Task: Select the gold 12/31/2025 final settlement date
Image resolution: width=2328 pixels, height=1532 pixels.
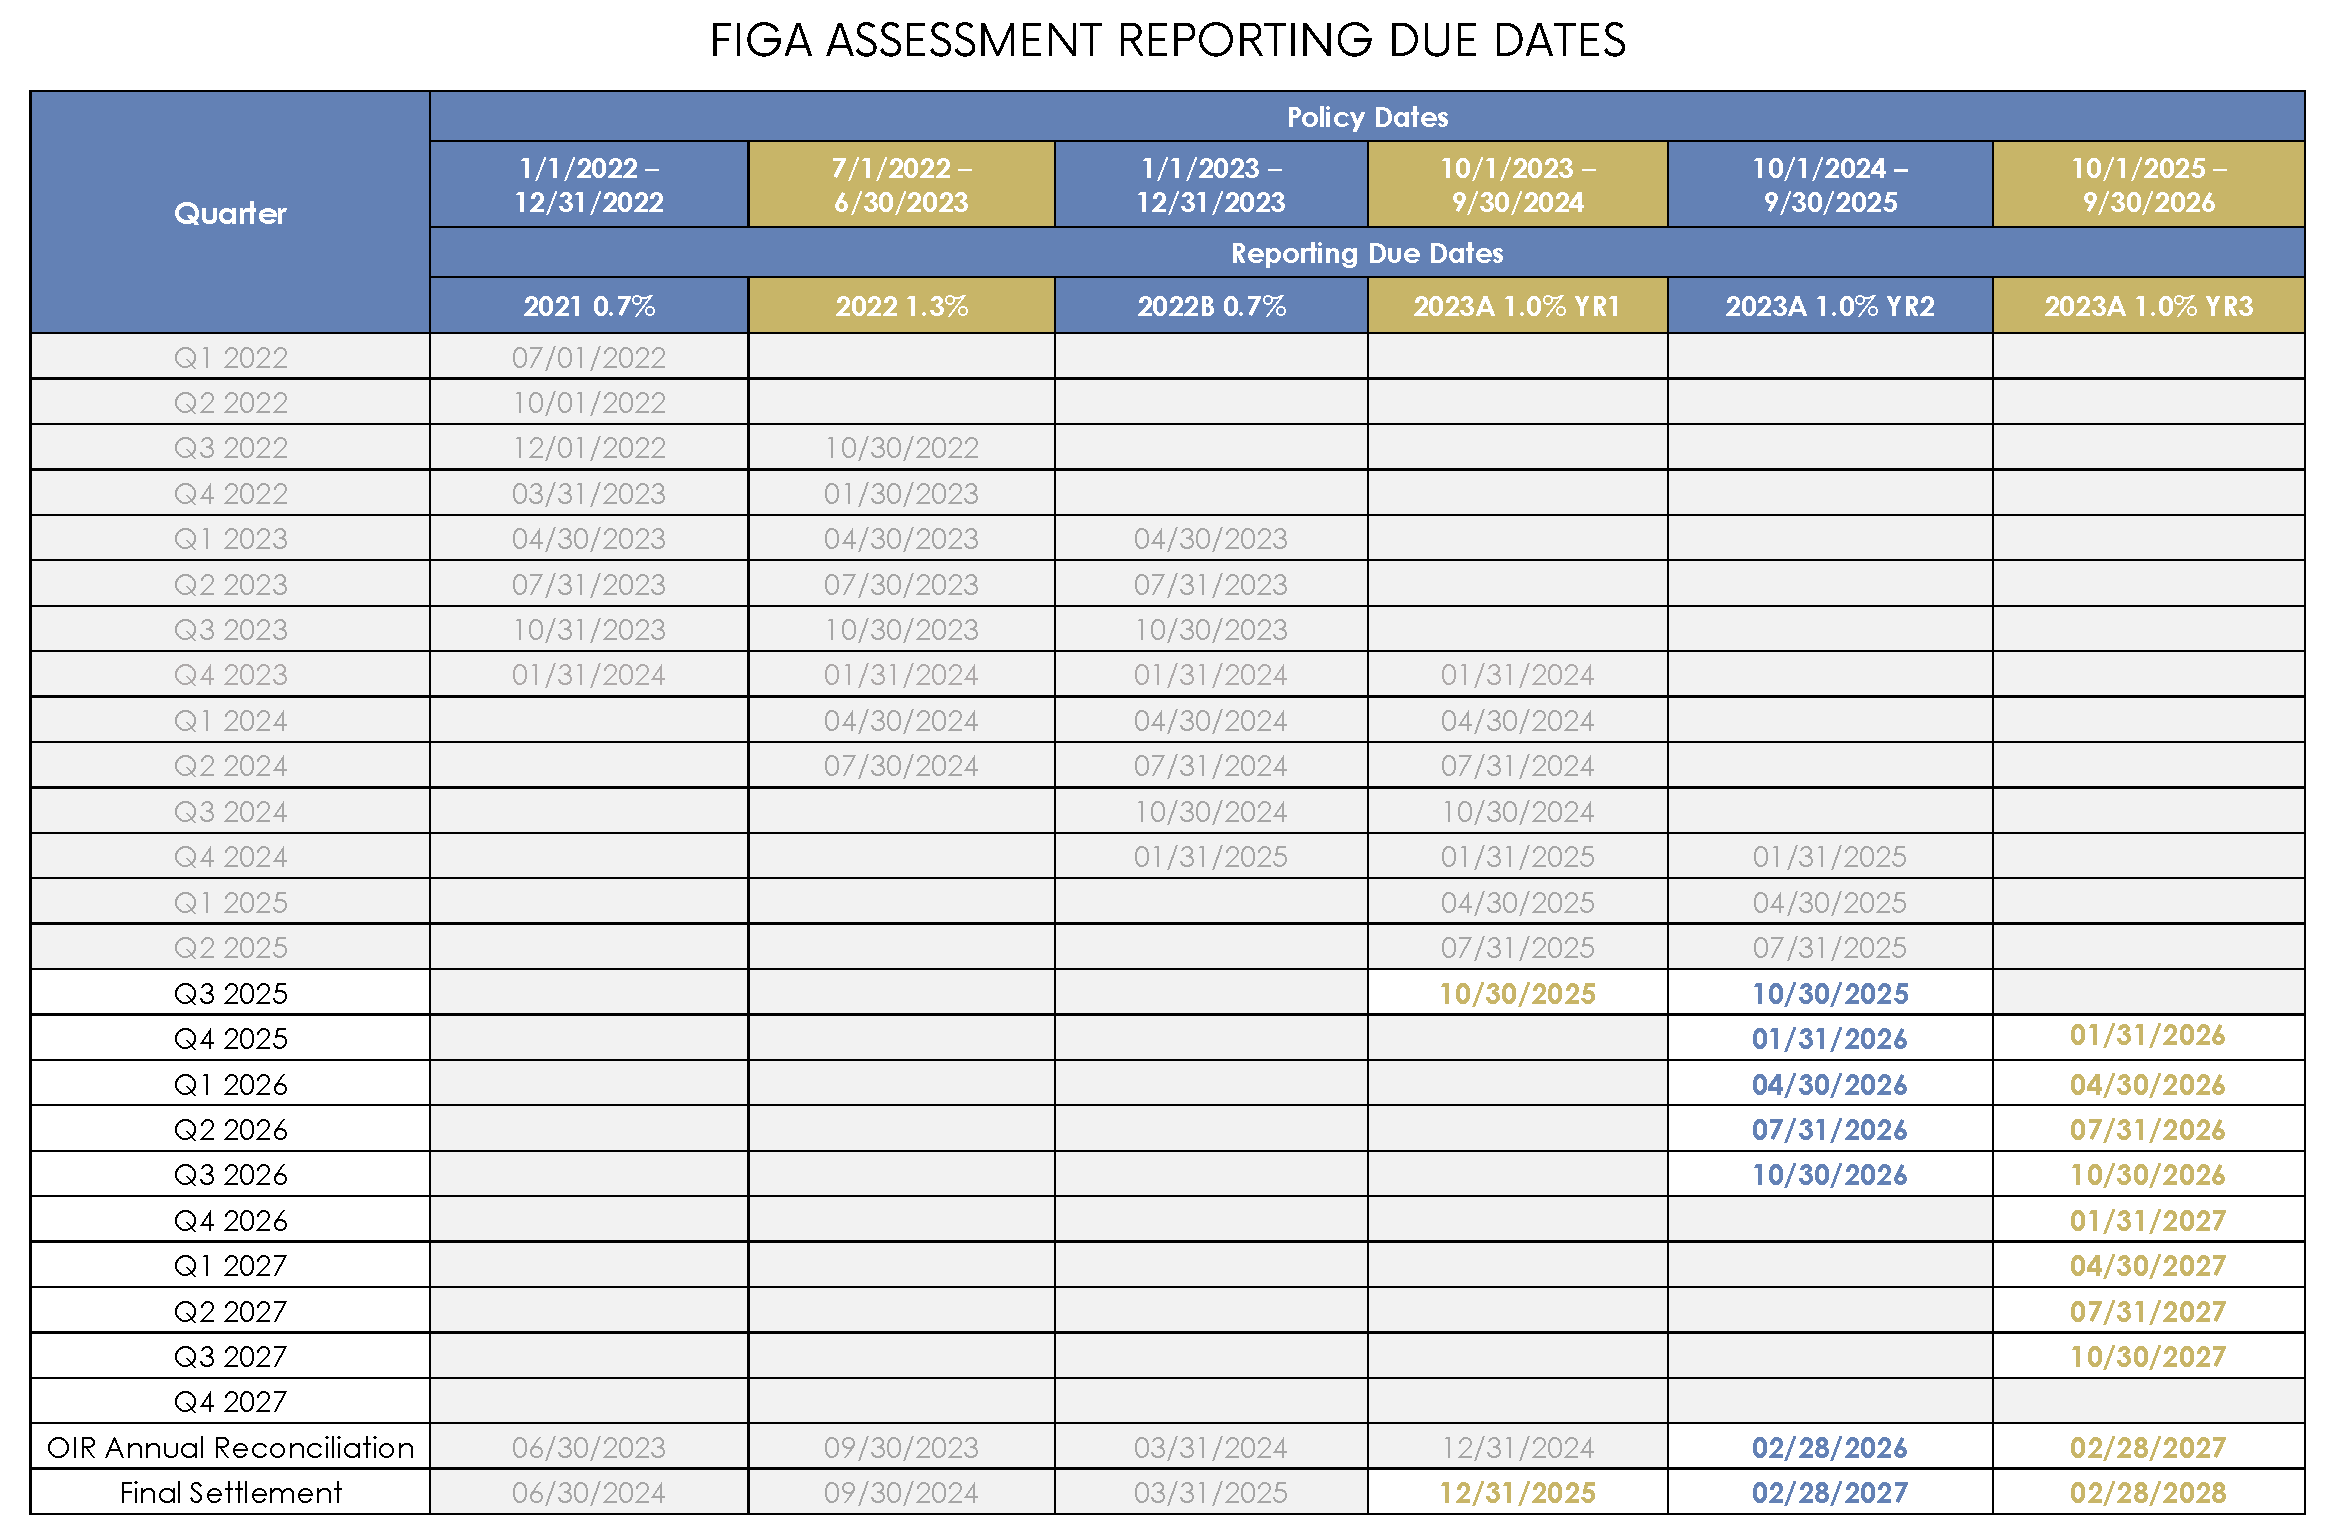Action: tap(1517, 1493)
